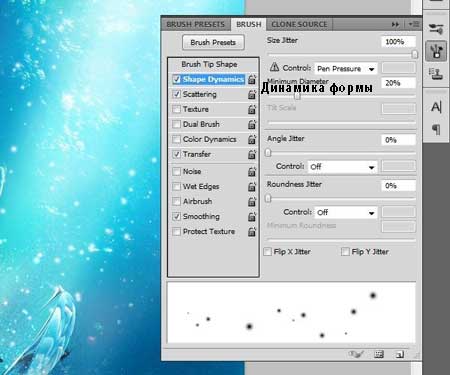Click the brush stroke preview area
The height and width of the screenshot is (375, 450).
click(291, 313)
